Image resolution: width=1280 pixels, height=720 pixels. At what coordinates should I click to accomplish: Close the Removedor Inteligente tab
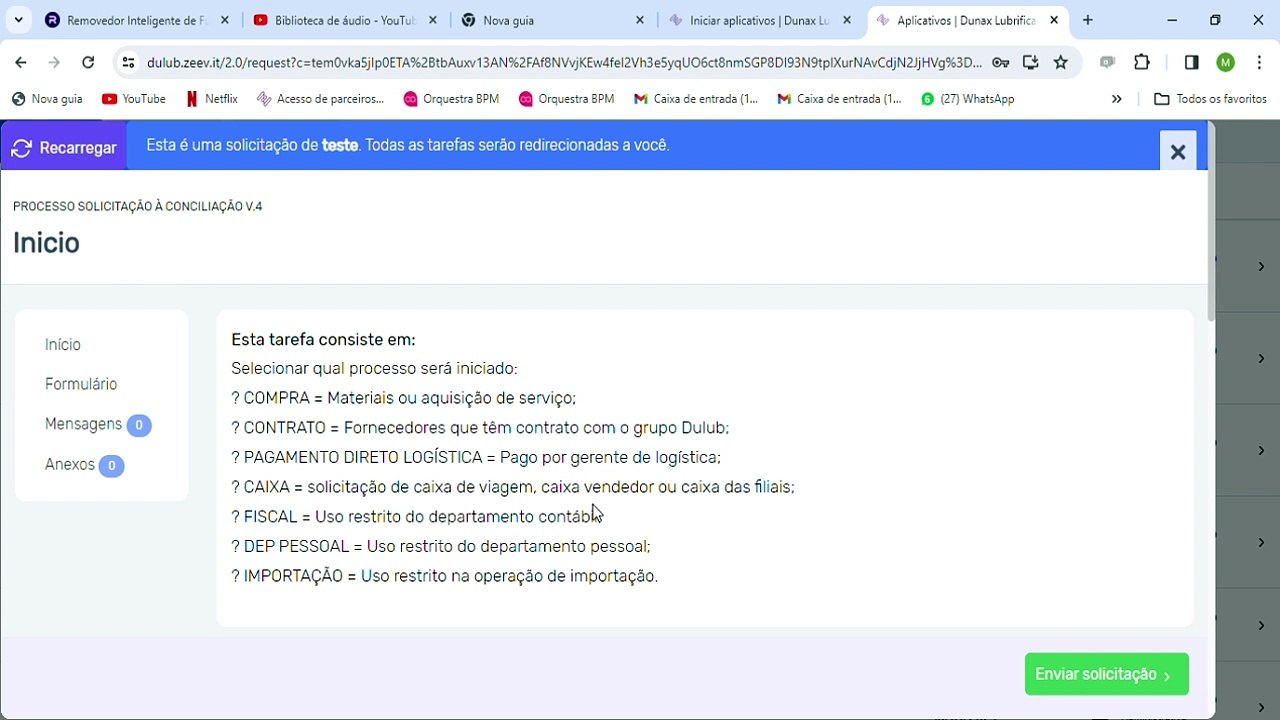point(225,20)
